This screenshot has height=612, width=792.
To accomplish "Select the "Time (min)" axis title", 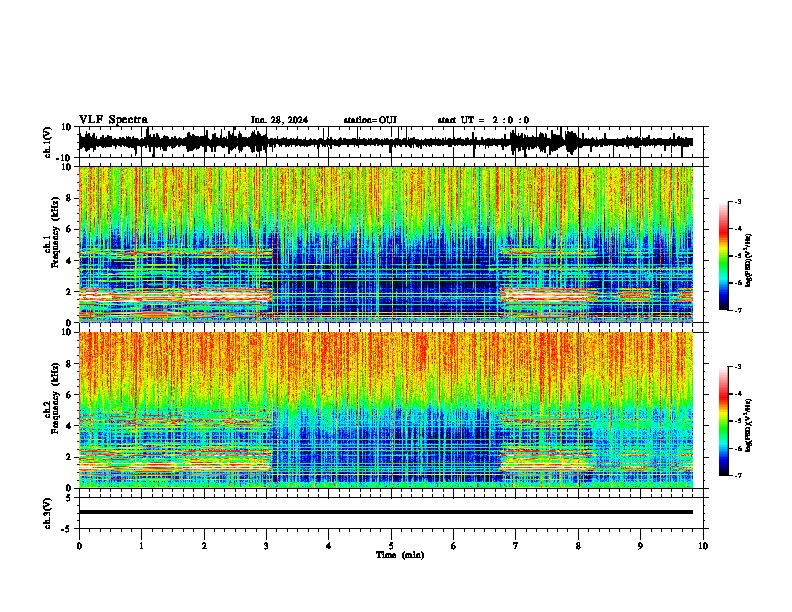I will pos(400,555).
